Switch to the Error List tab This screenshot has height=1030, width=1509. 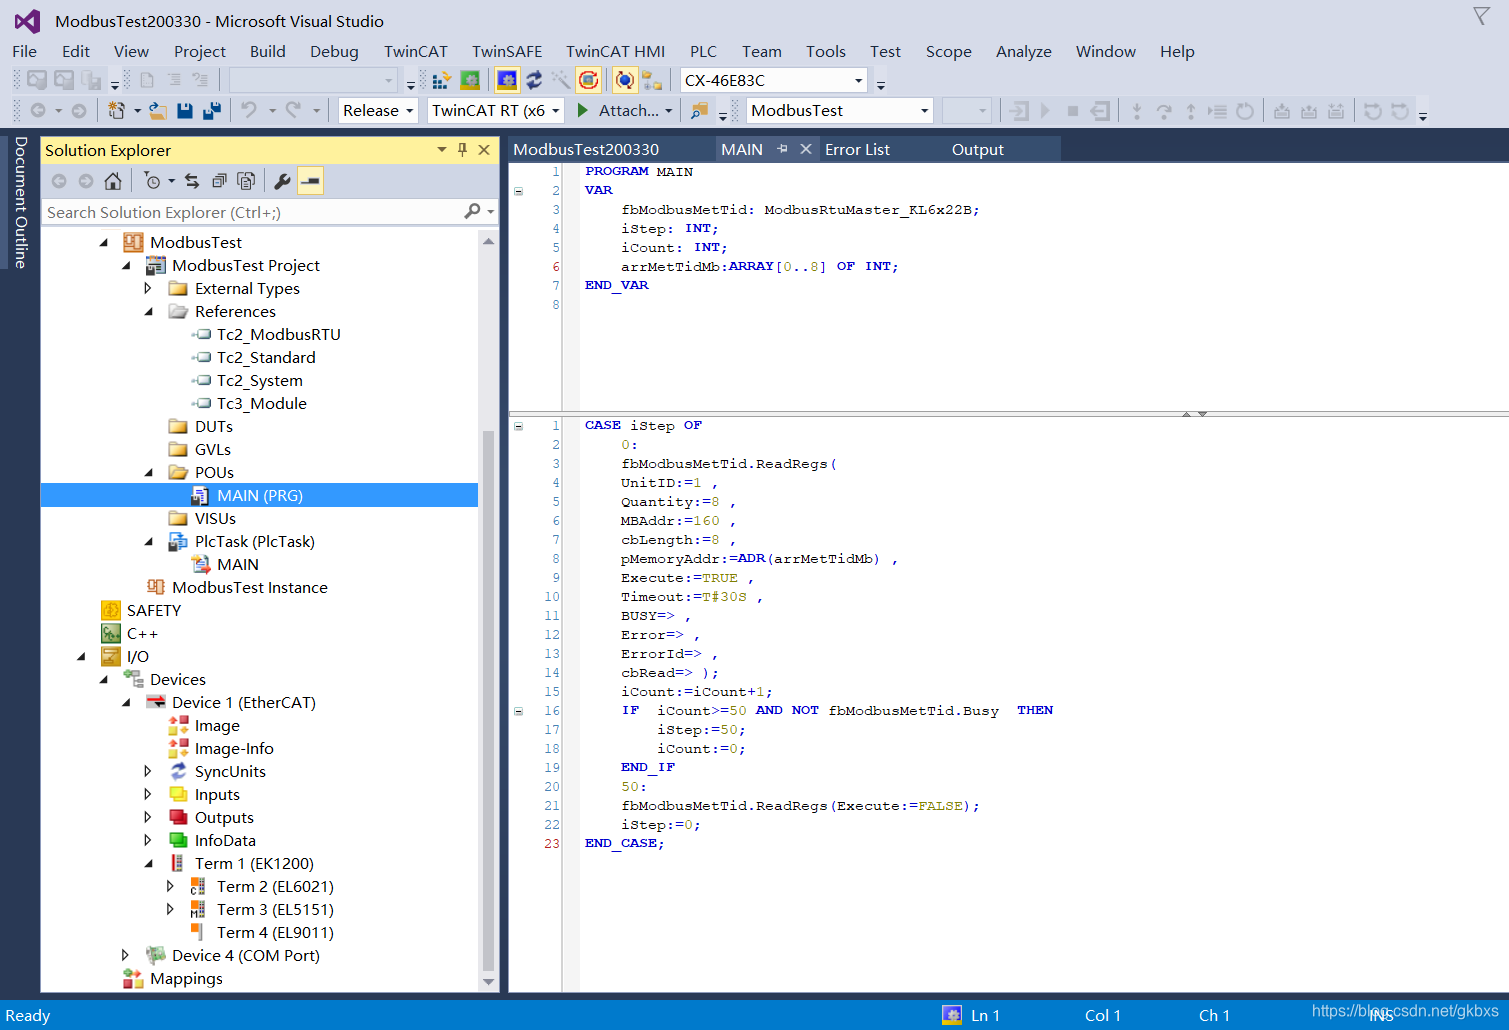point(857,150)
